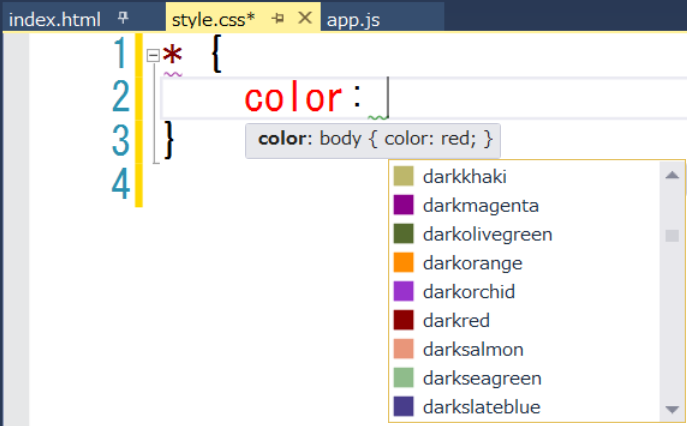Click the scrollbar thumb of the autocomplete list
The height and width of the screenshot is (426, 687).
(672, 236)
